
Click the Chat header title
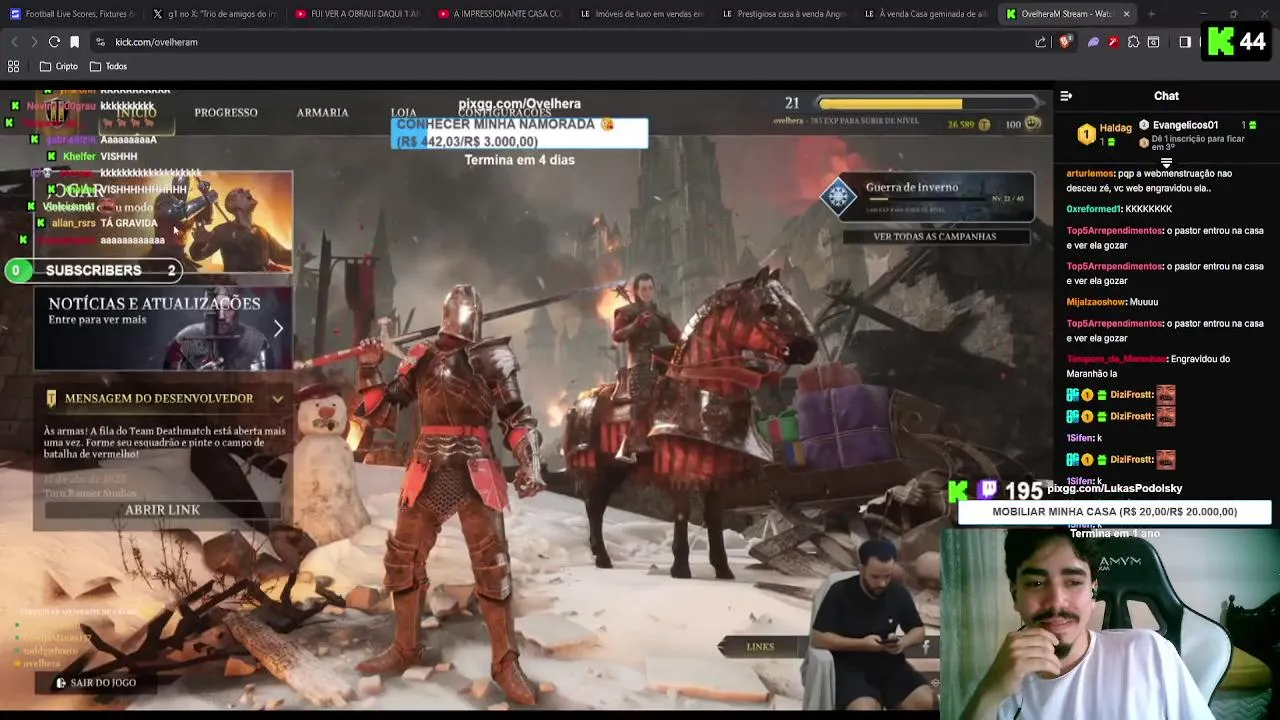pyautogui.click(x=1166, y=96)
